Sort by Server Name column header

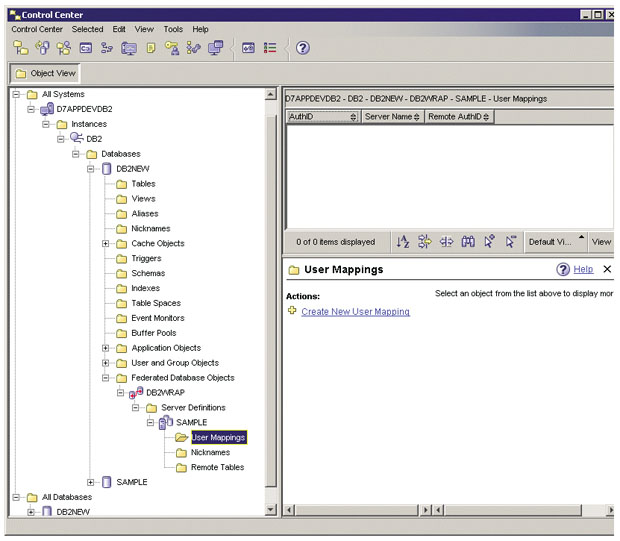point(392,117)
